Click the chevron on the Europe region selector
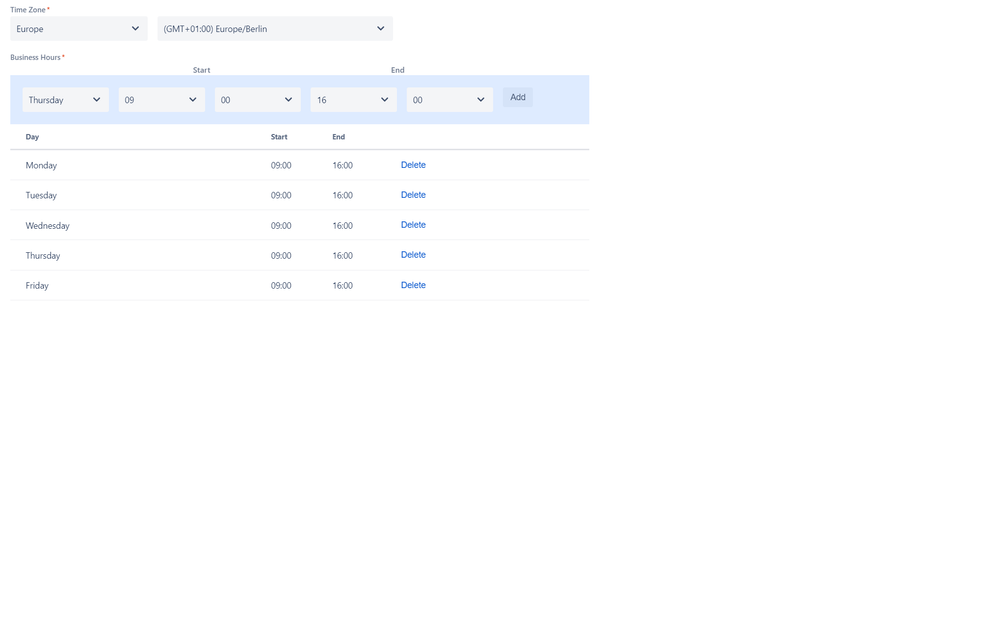Screen dimensions: 999x640 (x=137, y=28)
